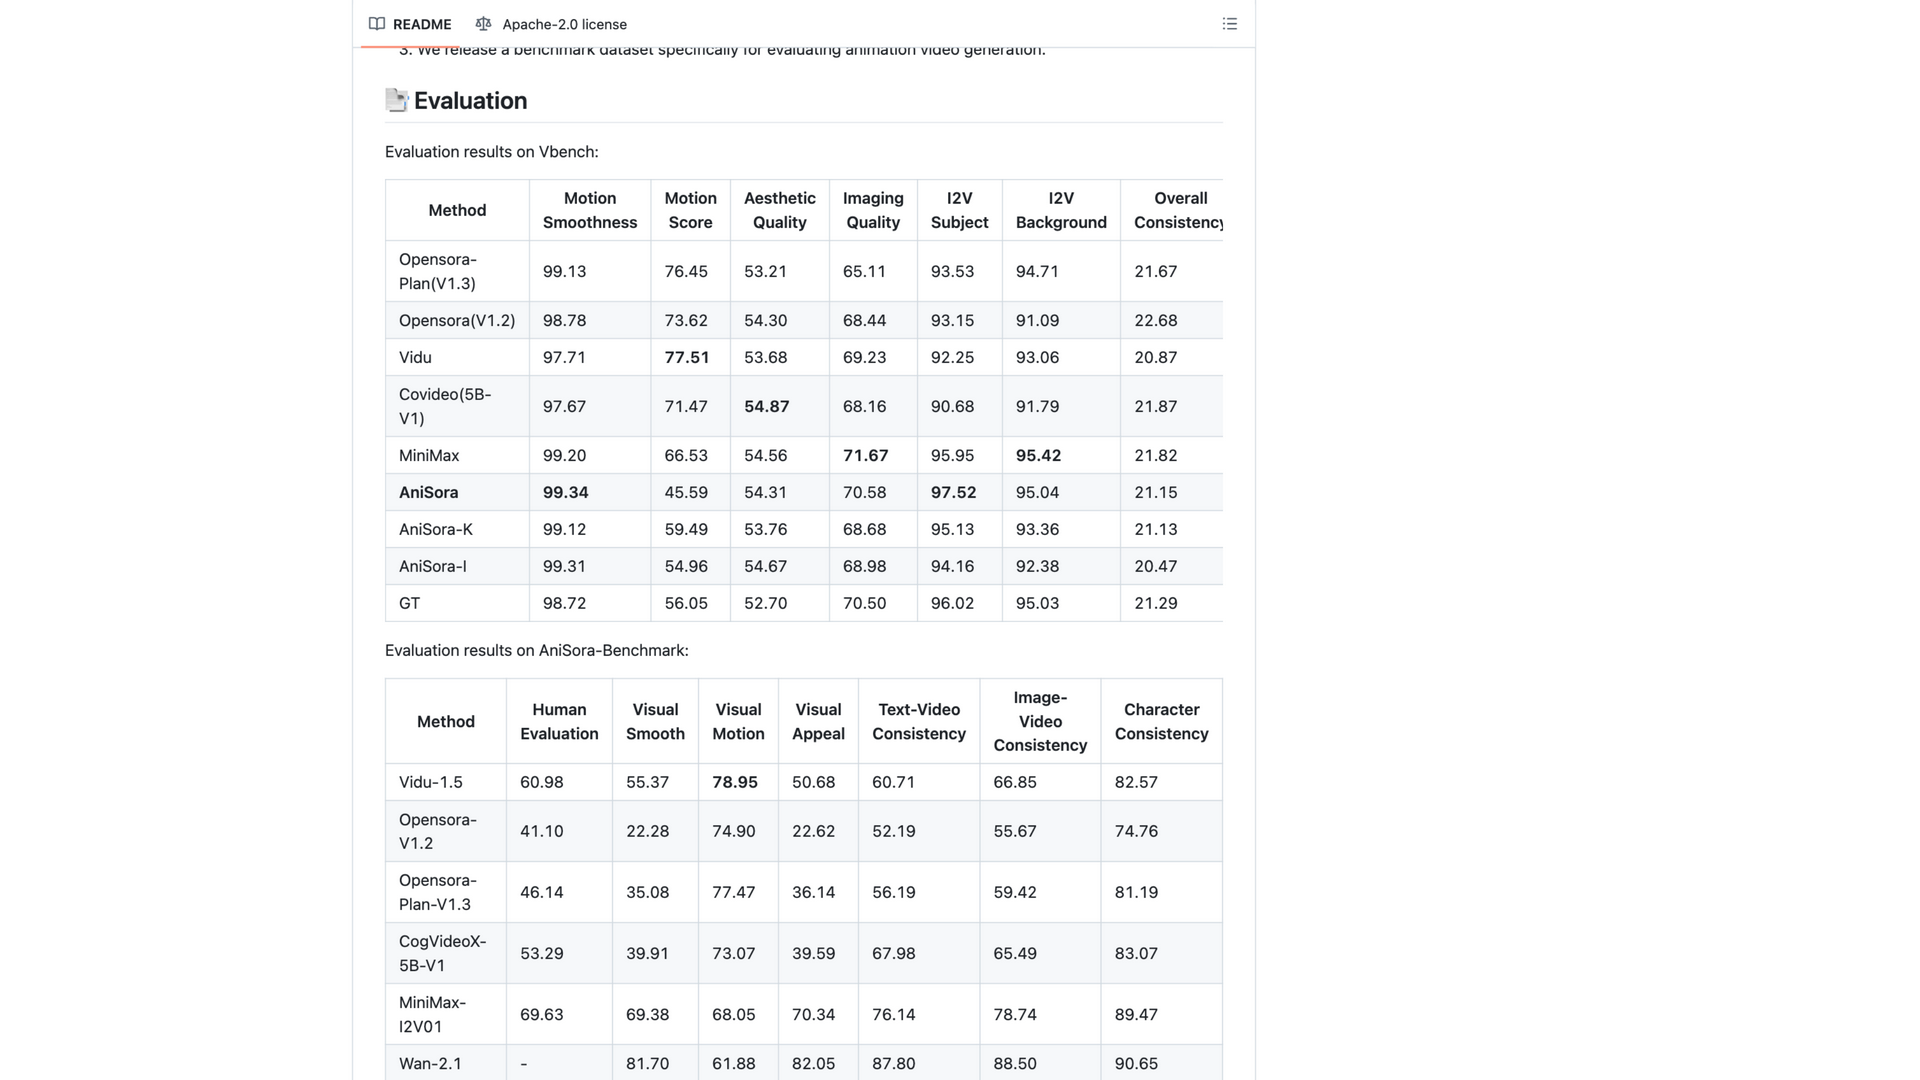This screenshot has height=1080, width=1920.
Task: Click AniSora's bold 99.34 smoothness value
Action: pos(566,493)
